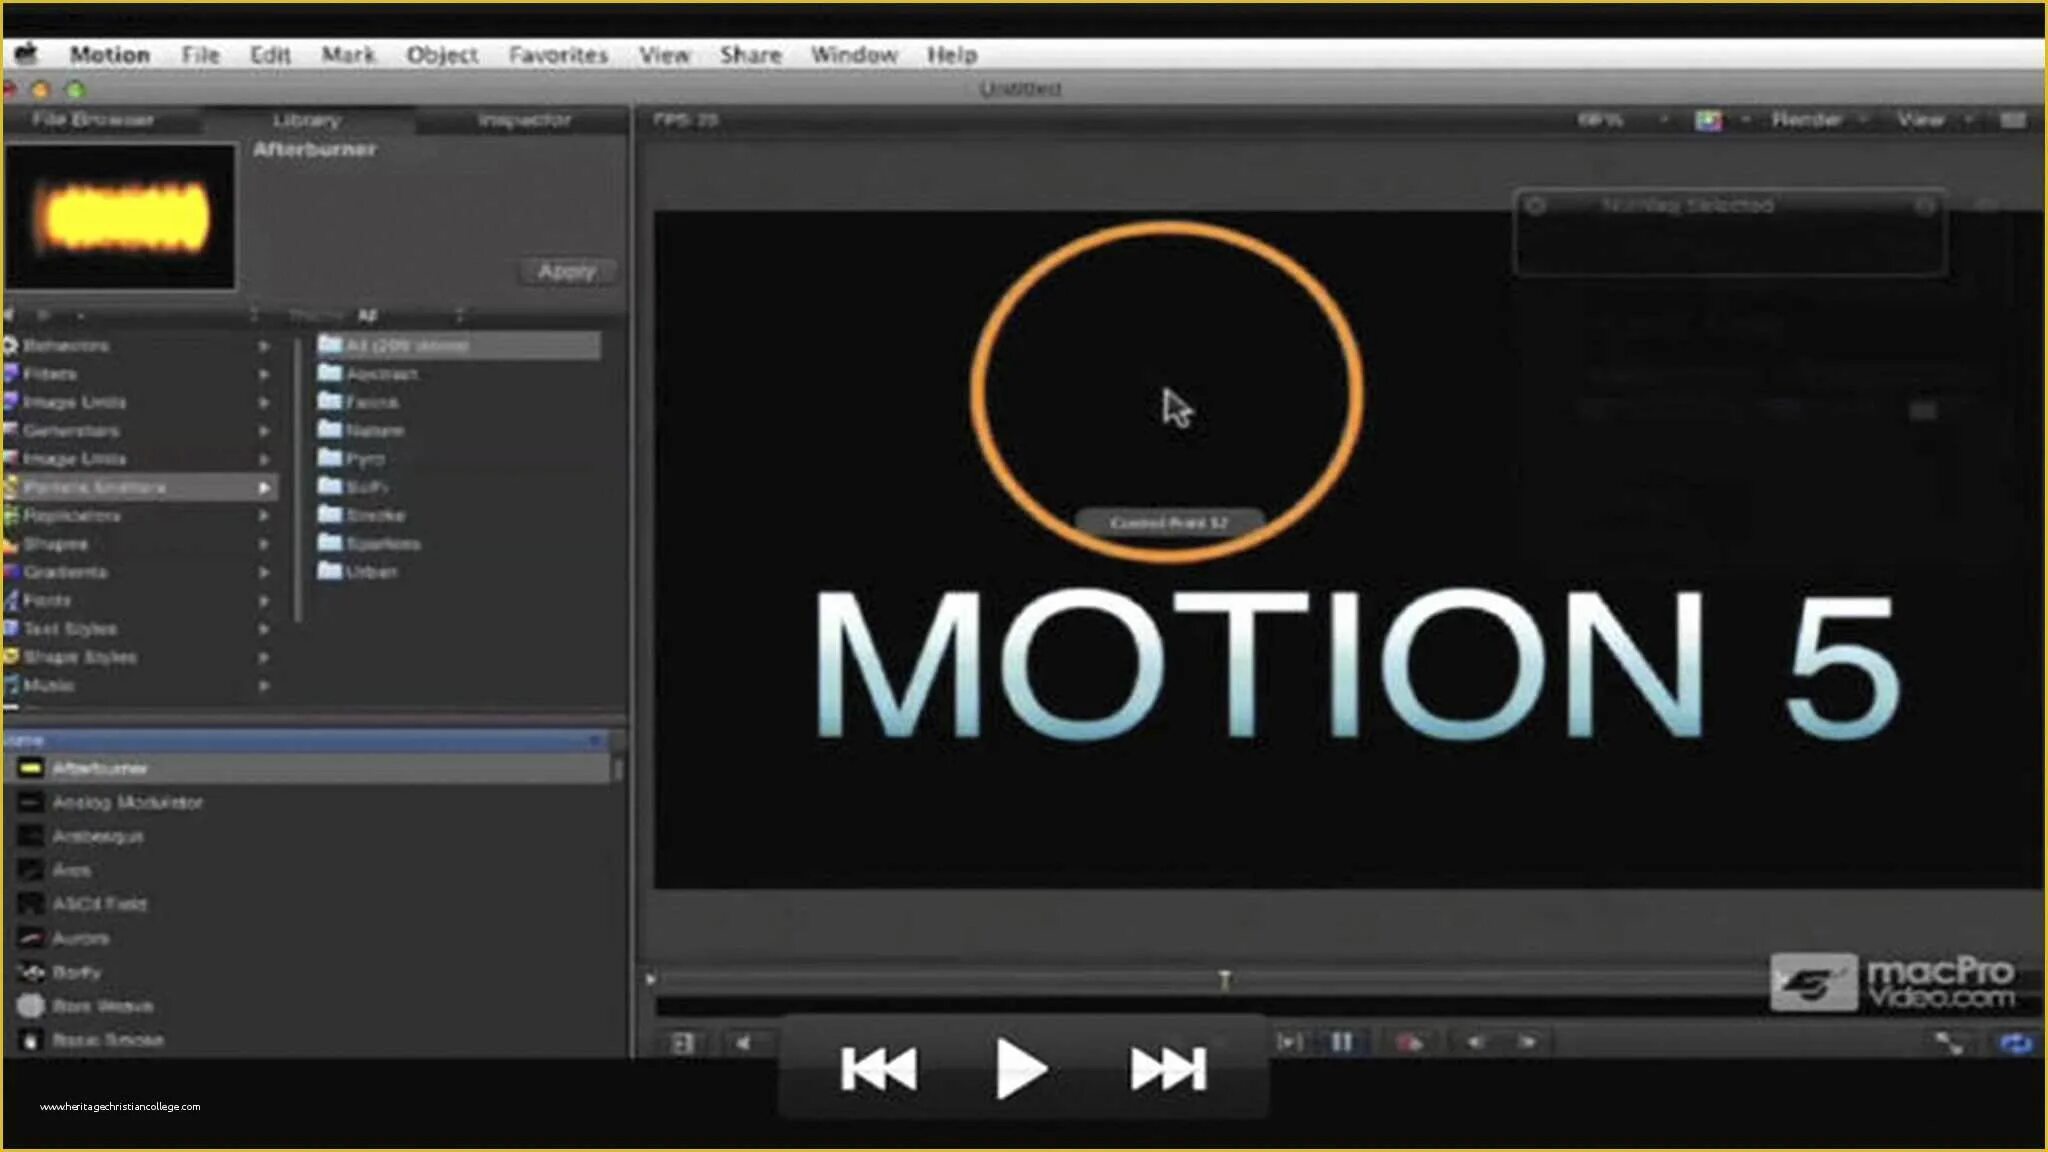
Task: Click the mini-timeline playhead marker
Action: tap(1224, 979)
